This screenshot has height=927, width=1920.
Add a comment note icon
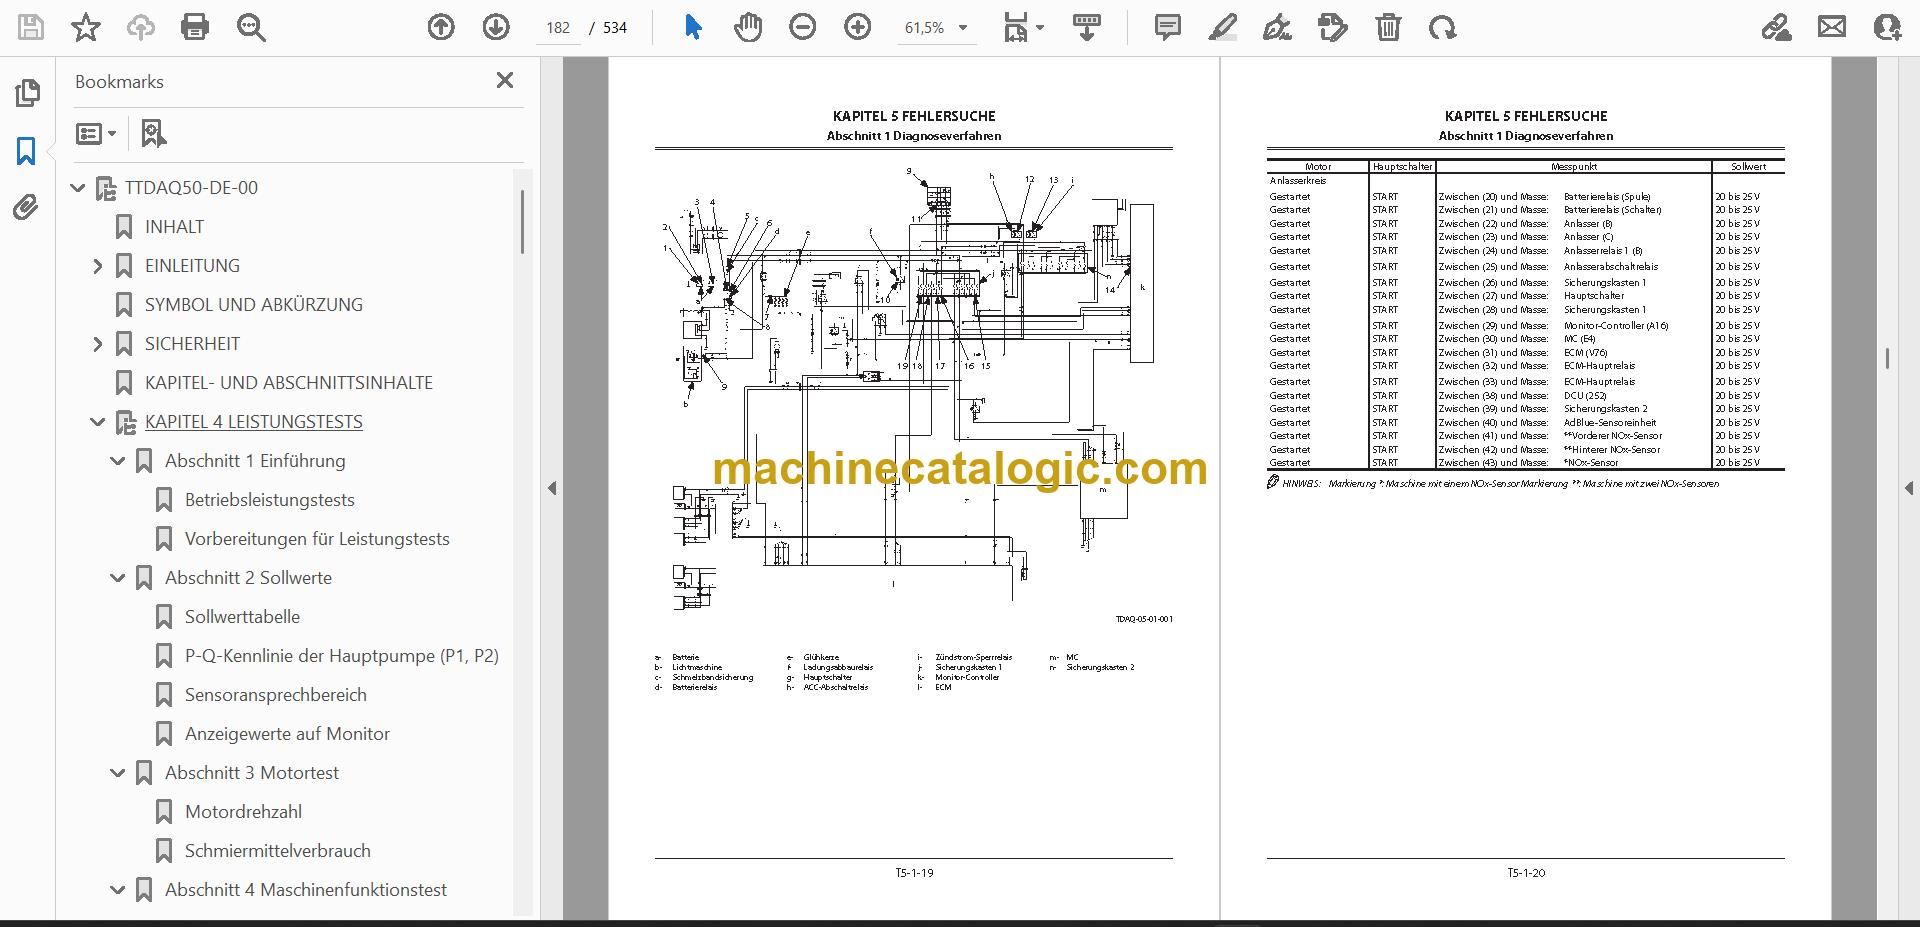point(1167,27)
